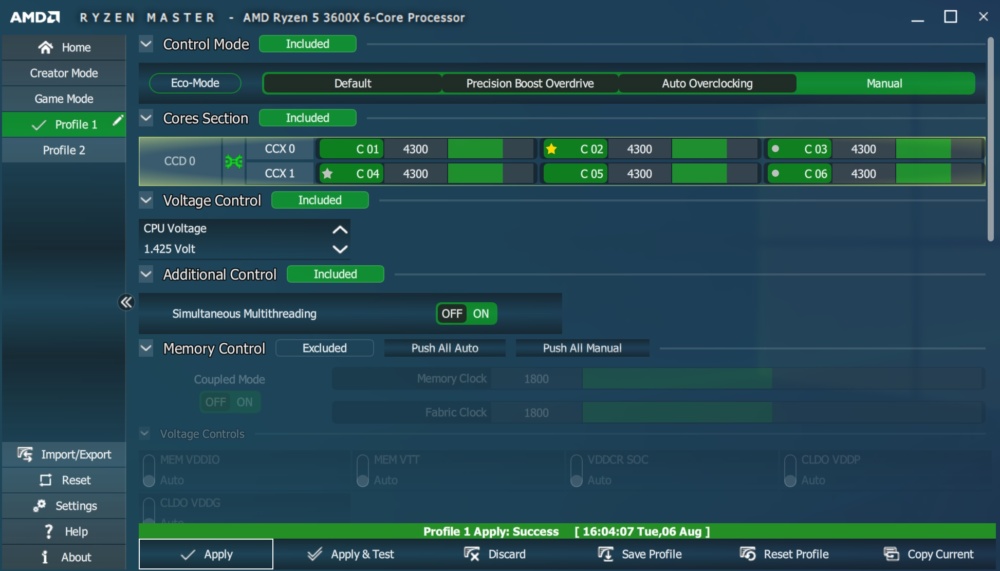Toggle Cores Section Included button

pos(307,118)
